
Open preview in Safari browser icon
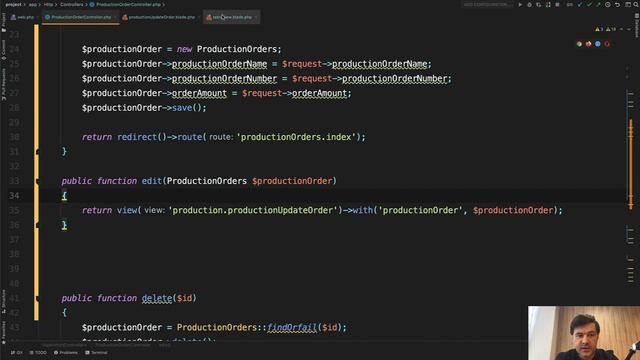[598, 44]
